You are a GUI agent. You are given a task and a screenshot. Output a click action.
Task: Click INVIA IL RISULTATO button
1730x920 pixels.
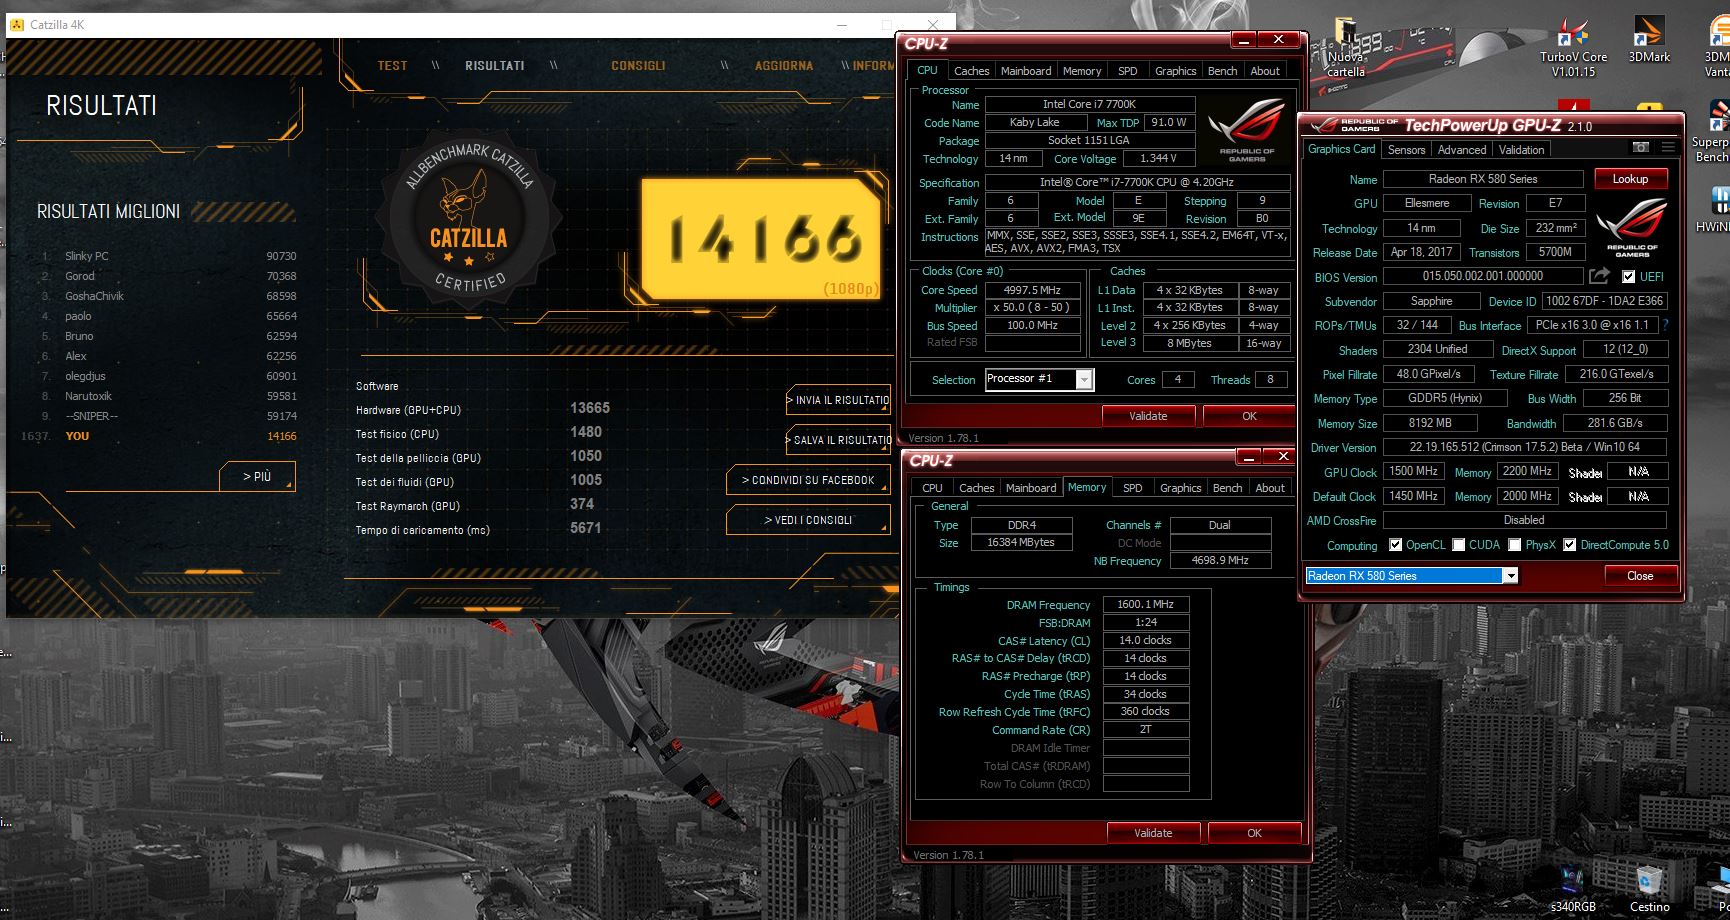[x=838, y=400]
